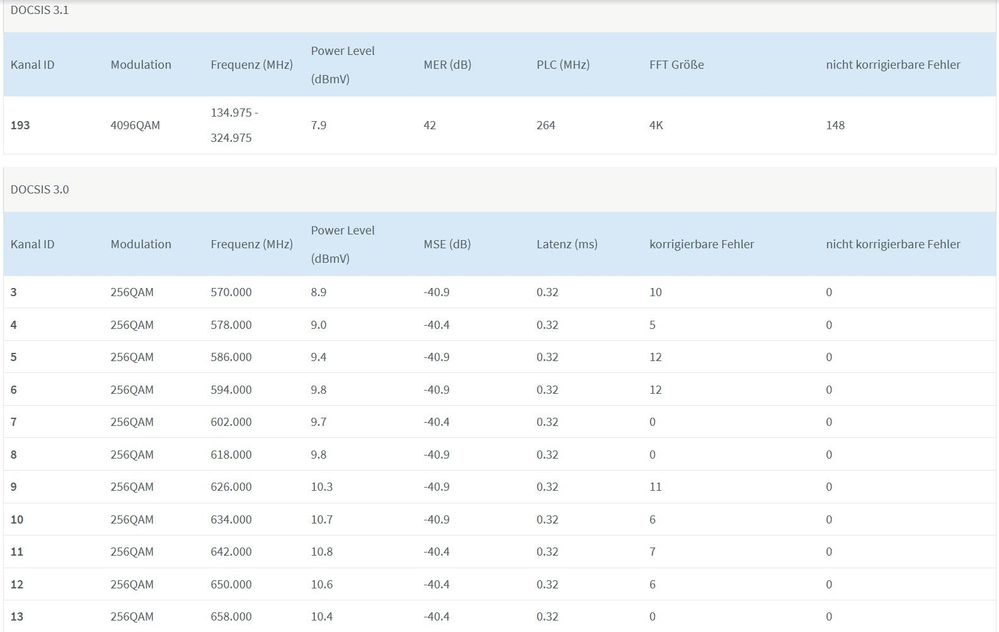Click the korrigierbare Fehler column header
This screenshot has height=632, width=999.
pos(701,244)
